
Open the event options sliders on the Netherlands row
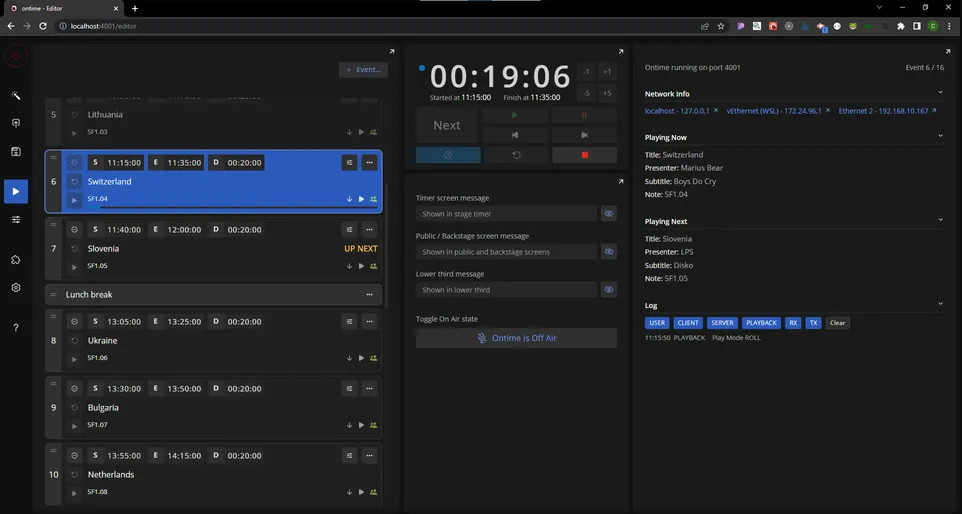(349, 456)
